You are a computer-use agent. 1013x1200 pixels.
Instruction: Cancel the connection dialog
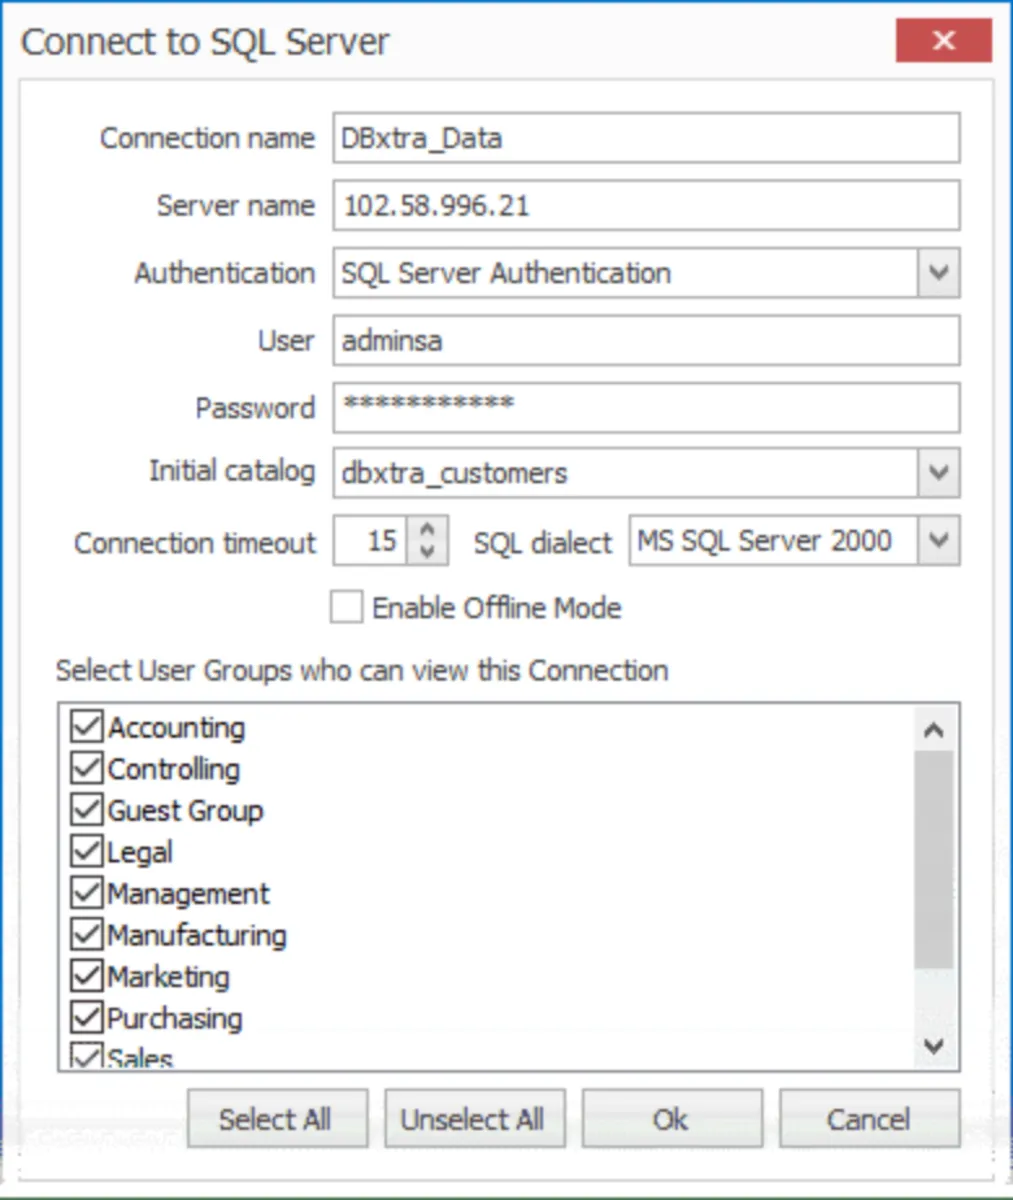pyautogui.click(x=868, y=1119)
